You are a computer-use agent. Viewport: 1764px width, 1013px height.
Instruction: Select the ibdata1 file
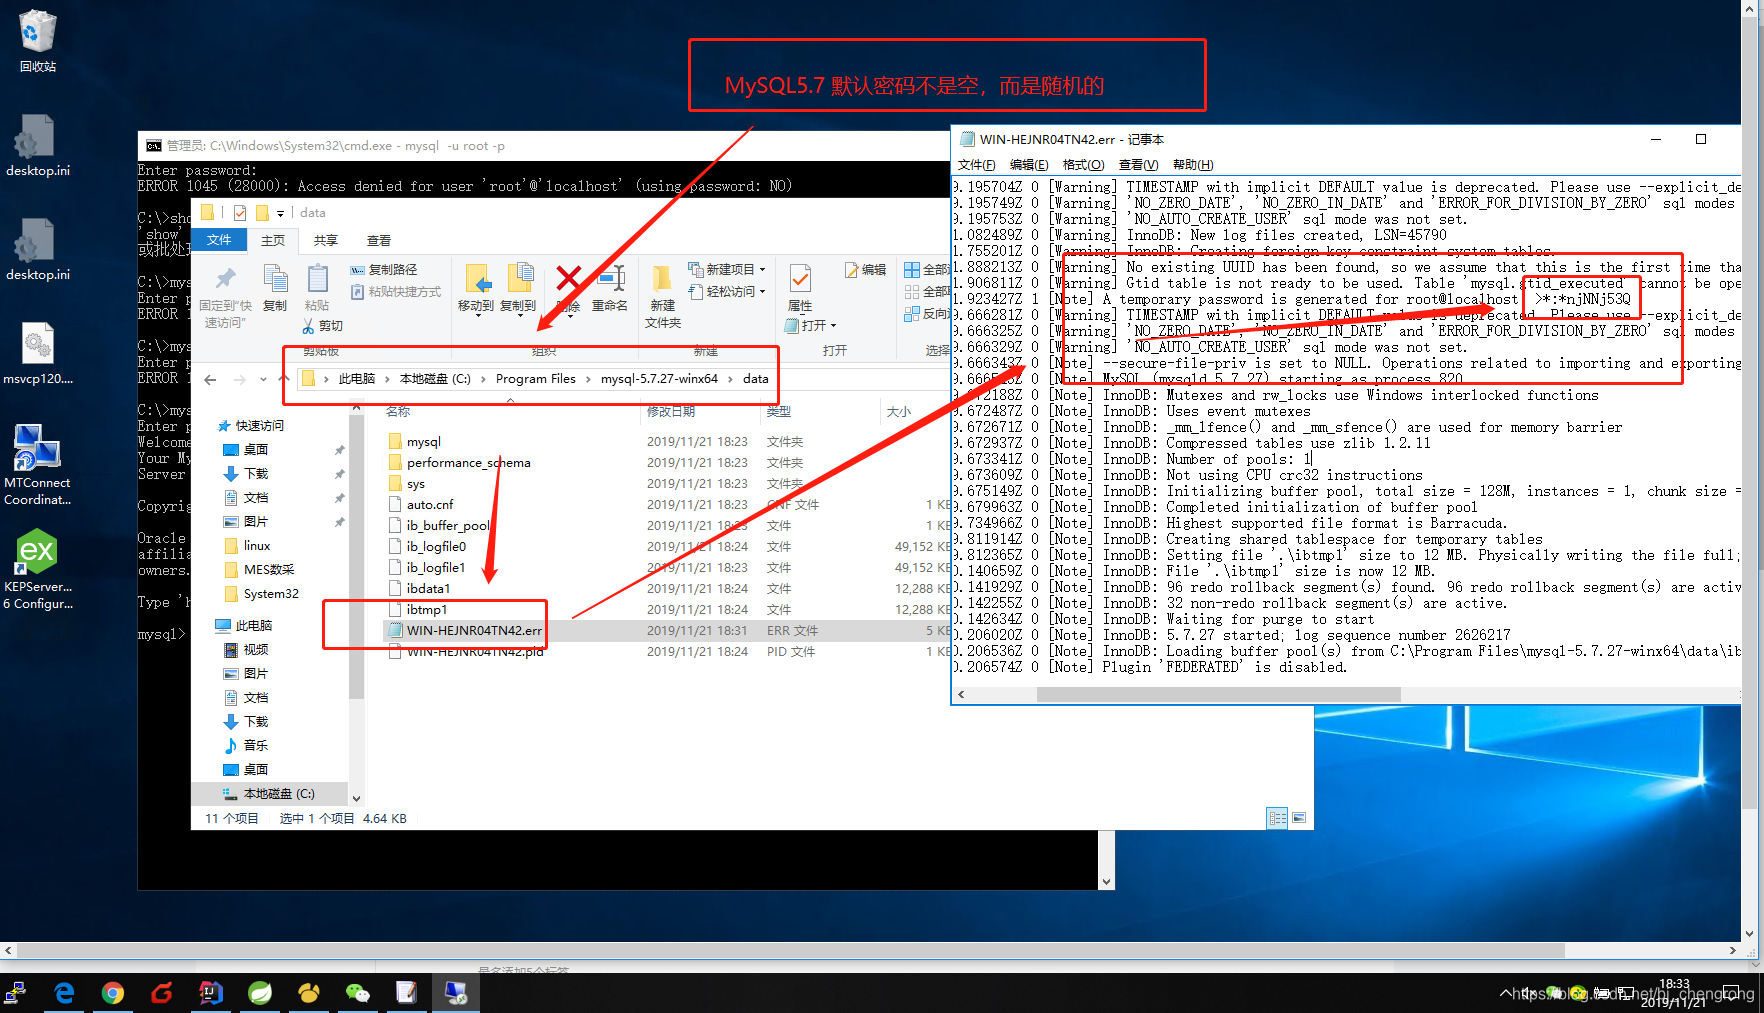[x=428, y=589]
